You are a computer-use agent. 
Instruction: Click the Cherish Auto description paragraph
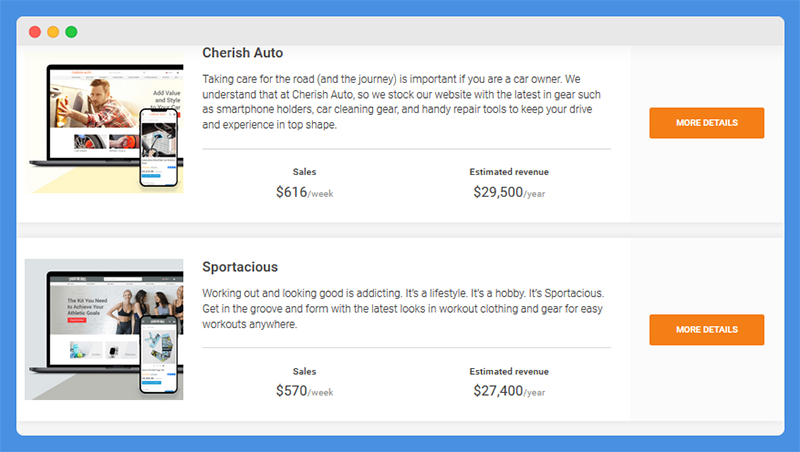pyautogui.click(x=402, y=102)
